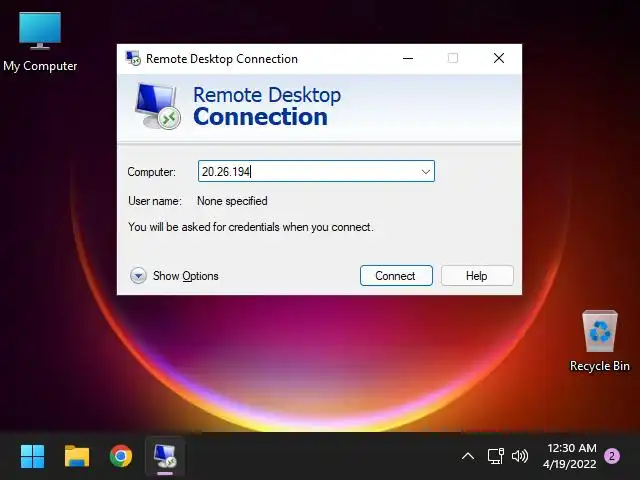
Task: Open the network status tray icon
Action: click(496, 456)
